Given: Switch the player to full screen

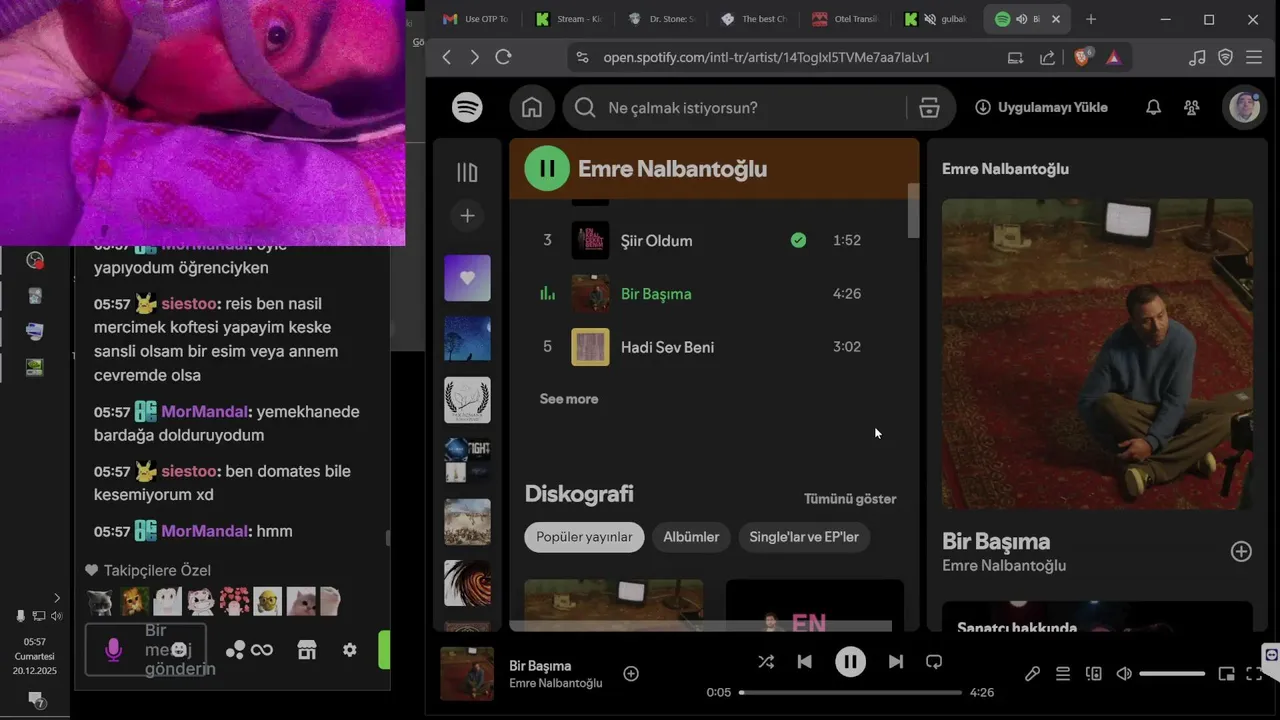Looking at the screenshot, I should [x=1254, y=674].
